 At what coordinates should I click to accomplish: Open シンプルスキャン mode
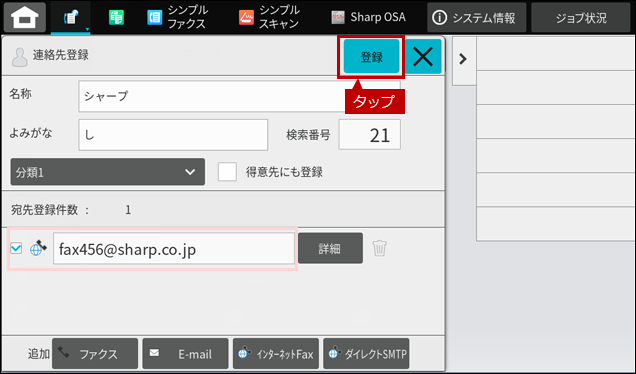click(x=269, y=17)
